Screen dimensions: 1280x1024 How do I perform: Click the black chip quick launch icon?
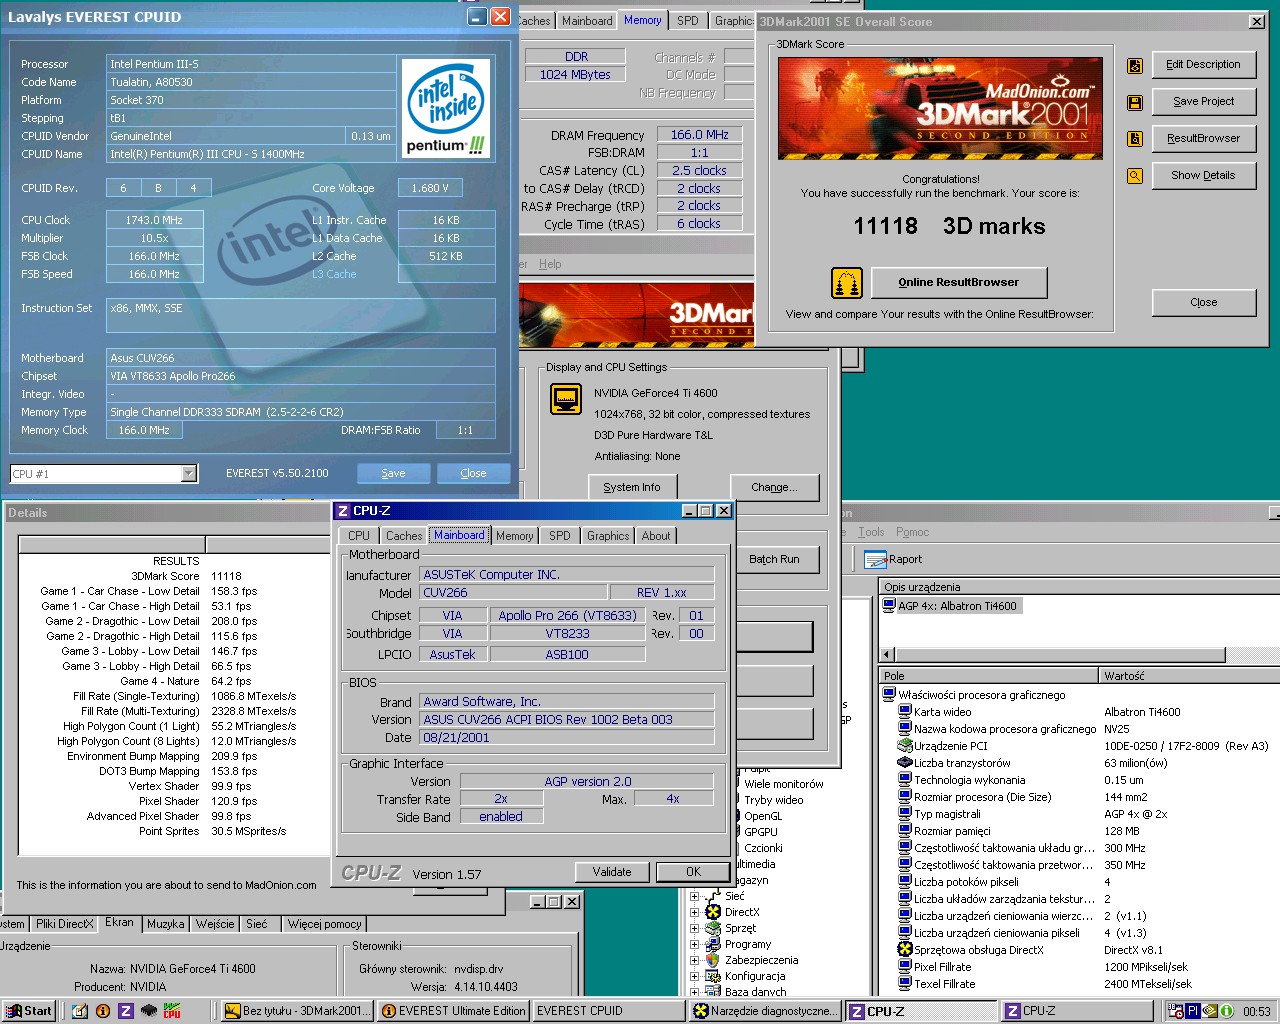pyautogui.click(x=148, y=1011)
